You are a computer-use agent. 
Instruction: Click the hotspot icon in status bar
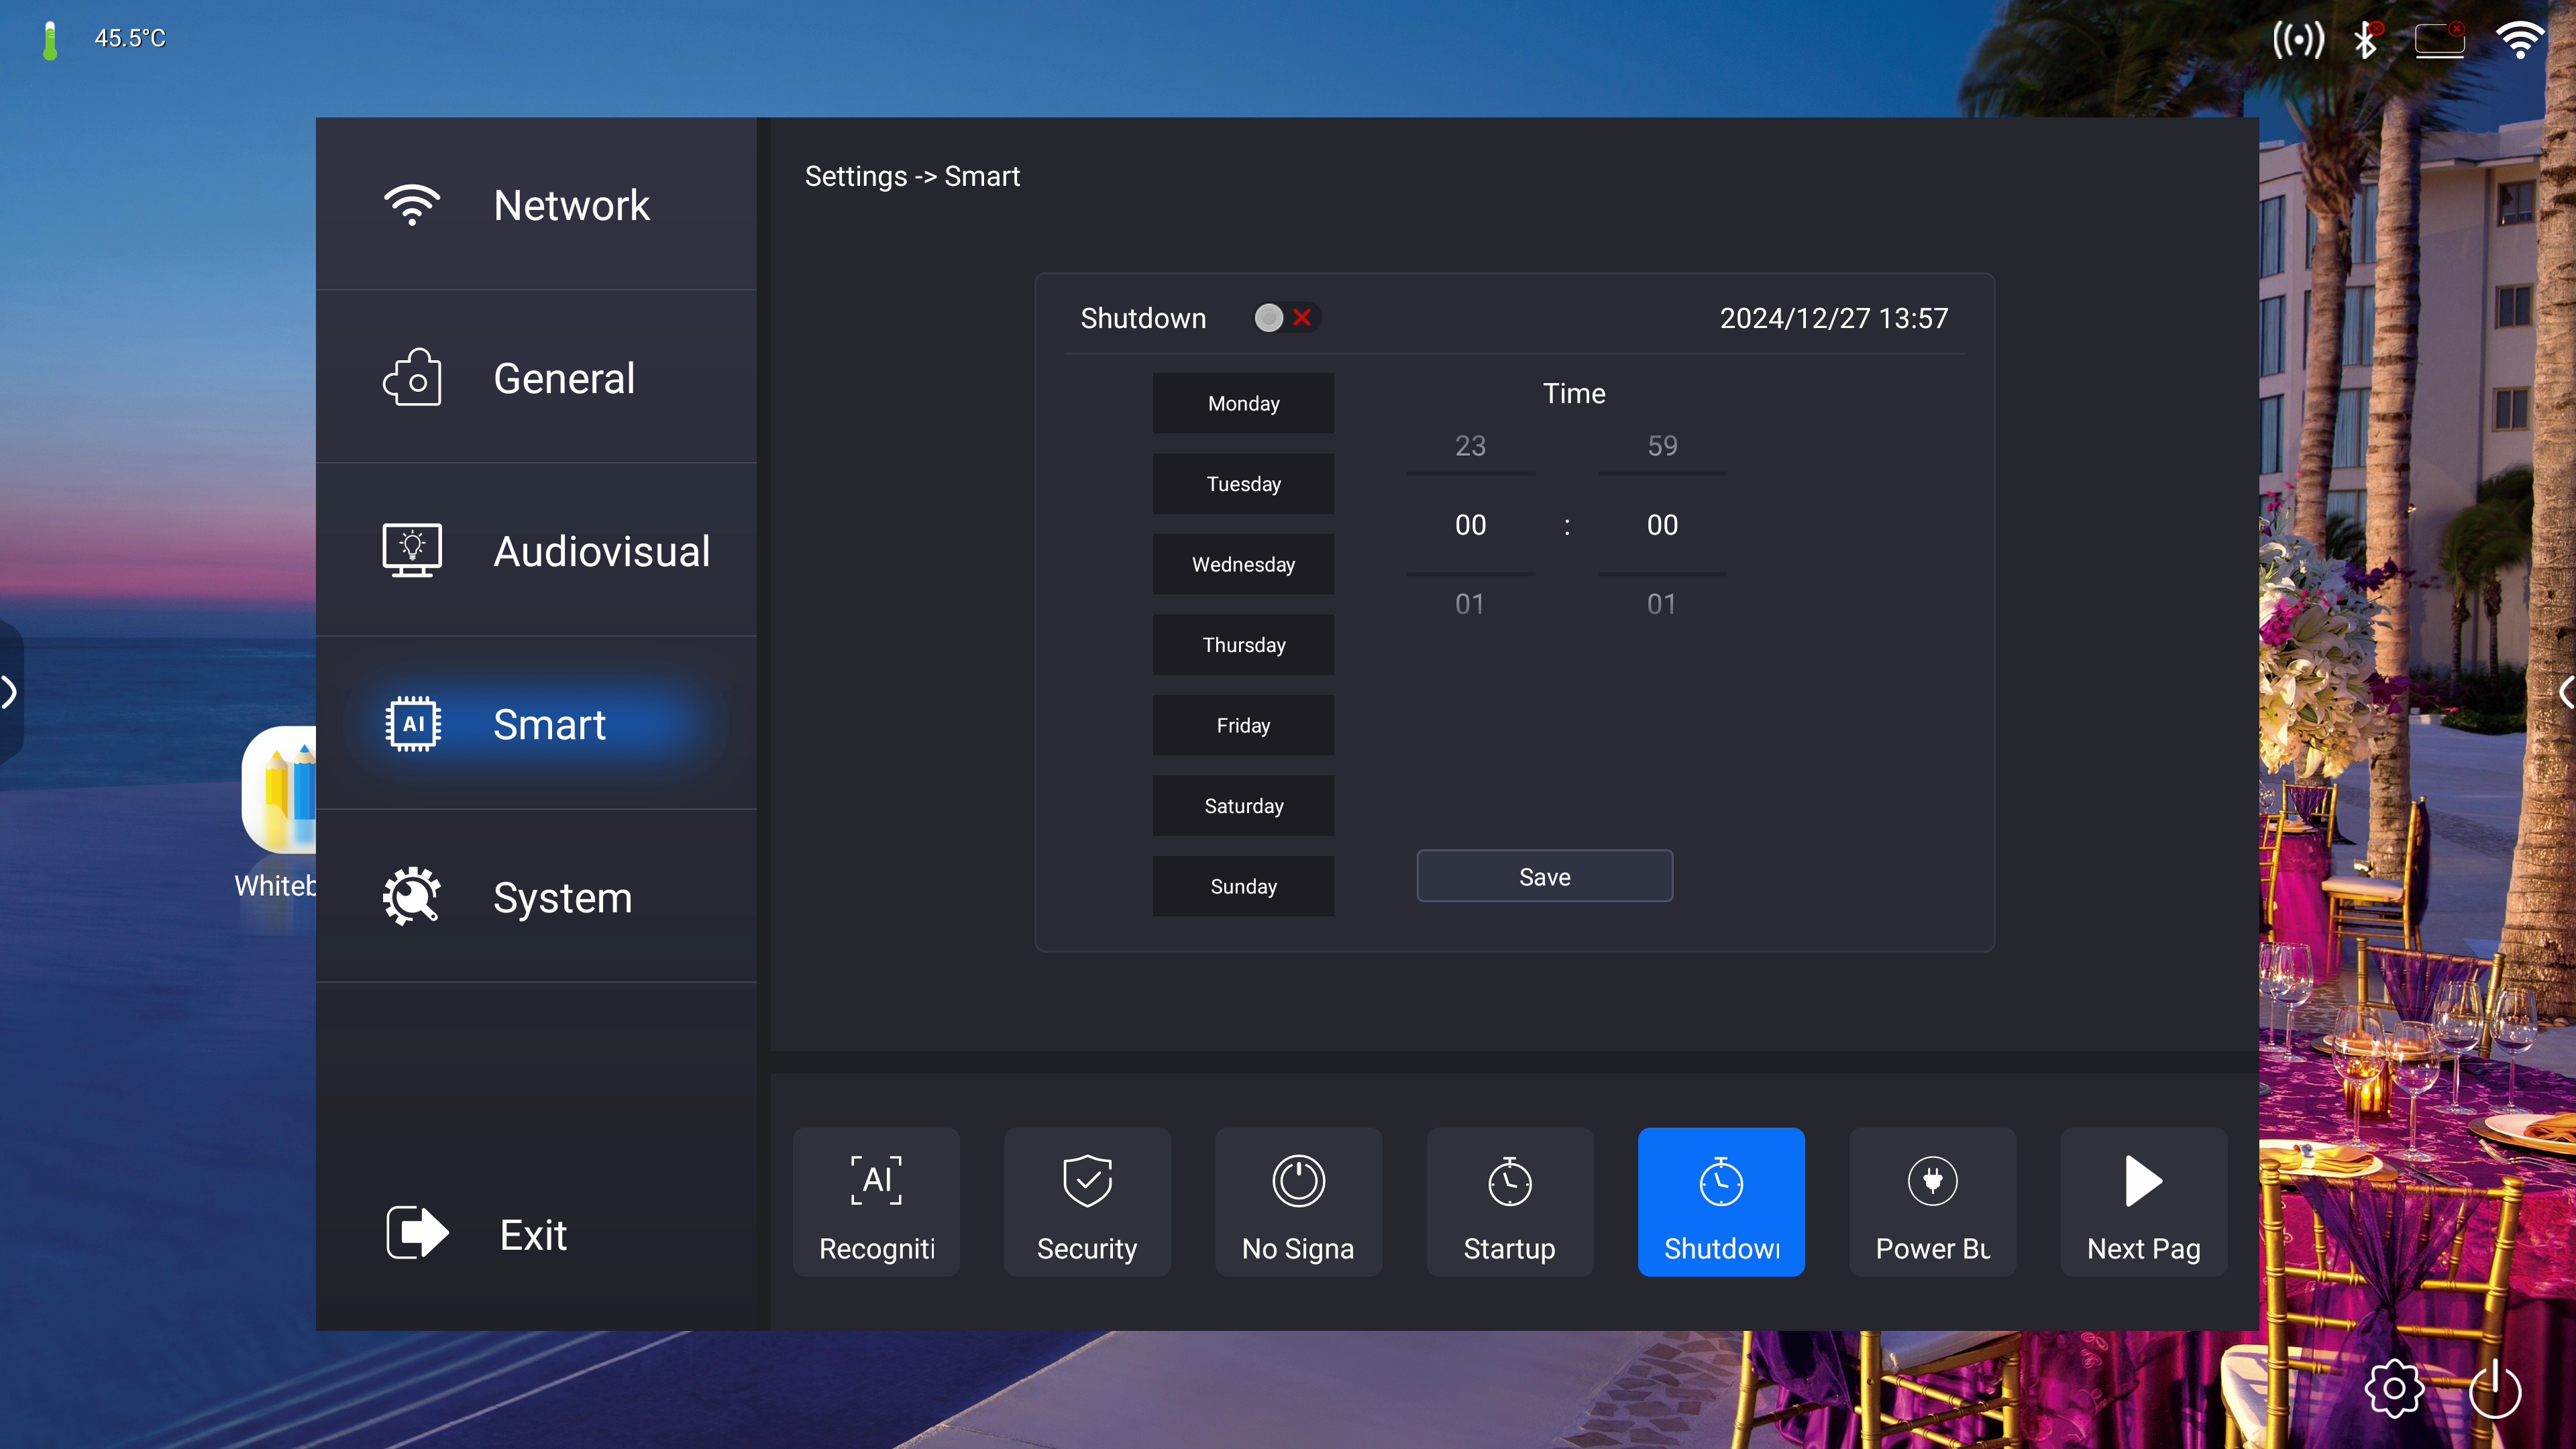[x=2298, y=40]
